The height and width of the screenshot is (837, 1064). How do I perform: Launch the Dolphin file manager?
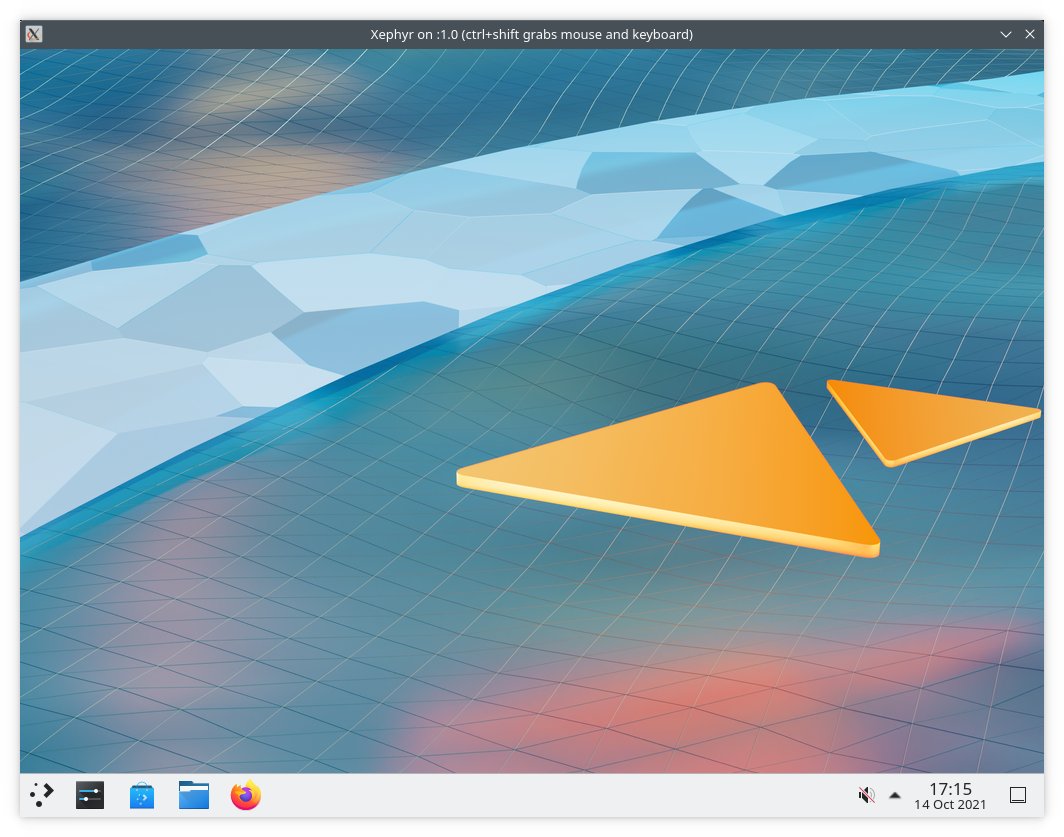click(x=193, y=793)
